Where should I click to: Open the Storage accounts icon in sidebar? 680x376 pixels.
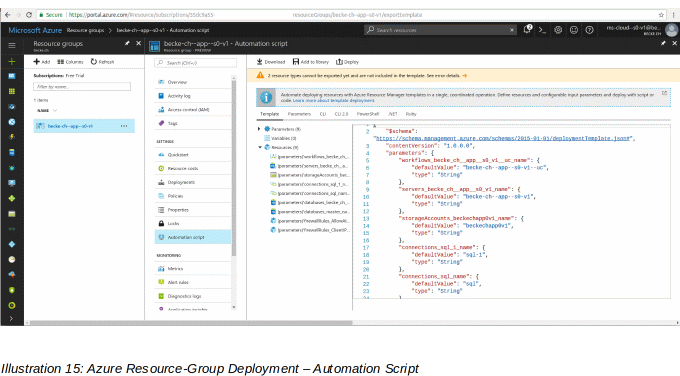pos(12,213)
